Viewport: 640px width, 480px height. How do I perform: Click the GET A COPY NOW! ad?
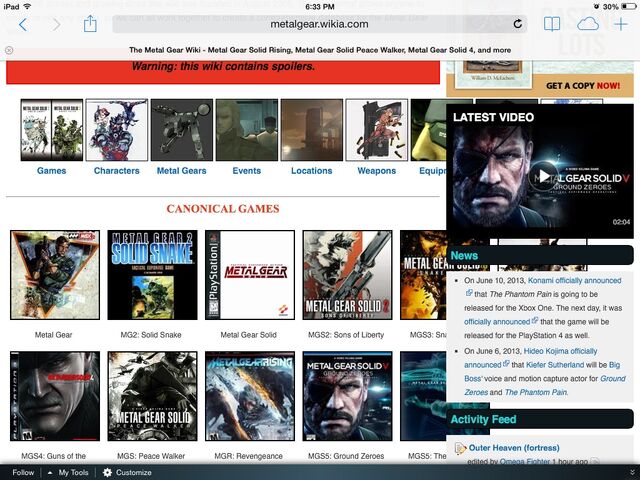click(x=583, y=86)
